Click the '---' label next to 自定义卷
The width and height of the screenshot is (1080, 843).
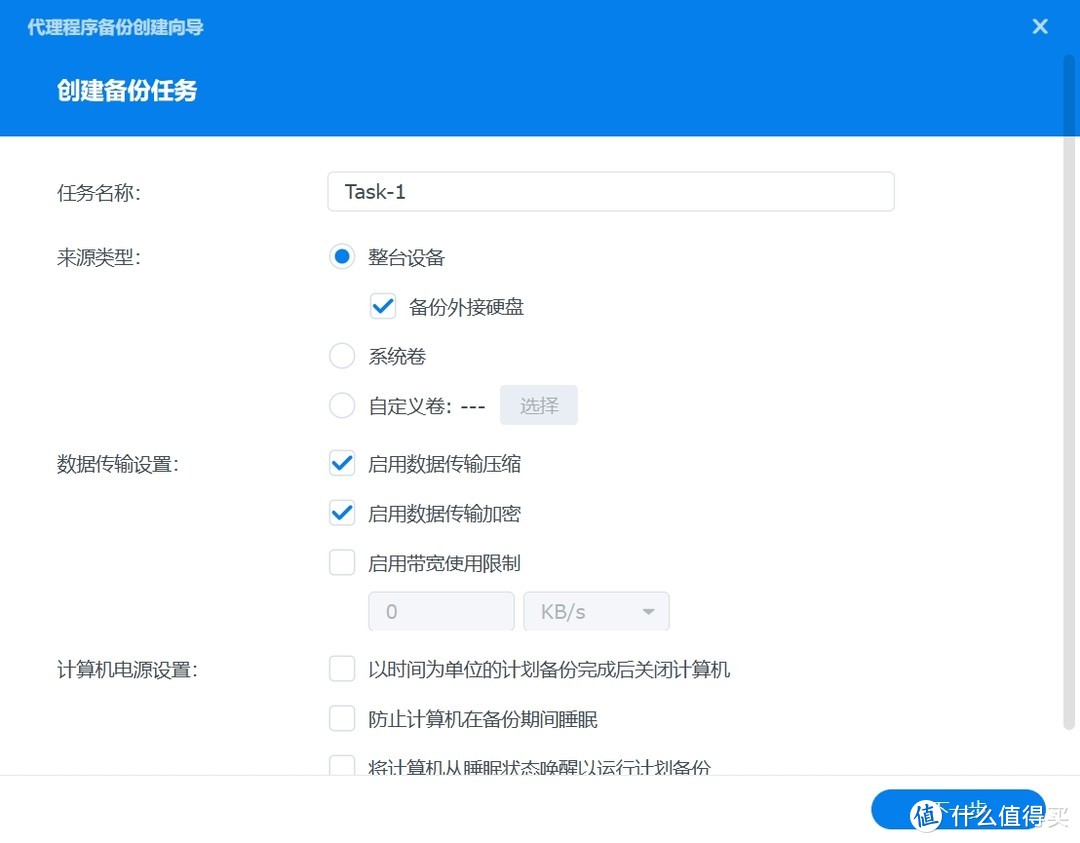click(x=474, y=405)
